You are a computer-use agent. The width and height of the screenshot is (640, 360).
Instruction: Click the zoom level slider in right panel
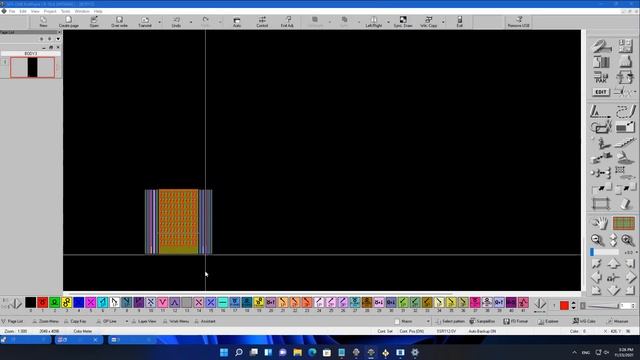[604, 253]
